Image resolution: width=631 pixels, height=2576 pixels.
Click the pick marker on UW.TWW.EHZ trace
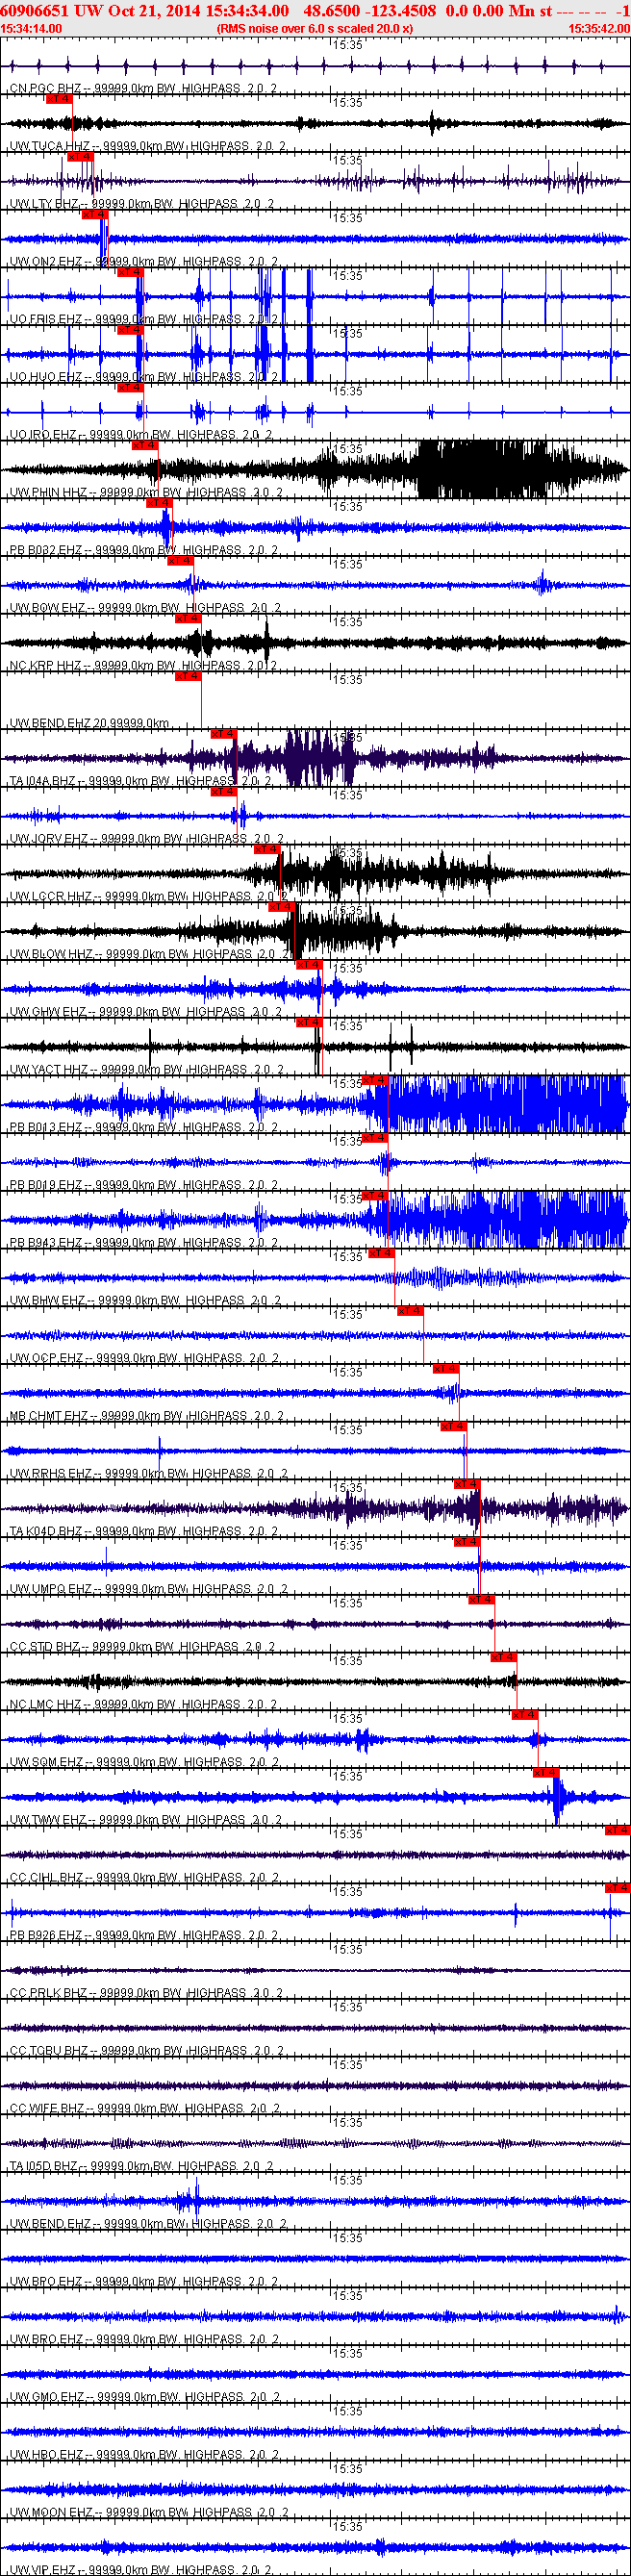pyautogui.click(x=546, y=1773)
